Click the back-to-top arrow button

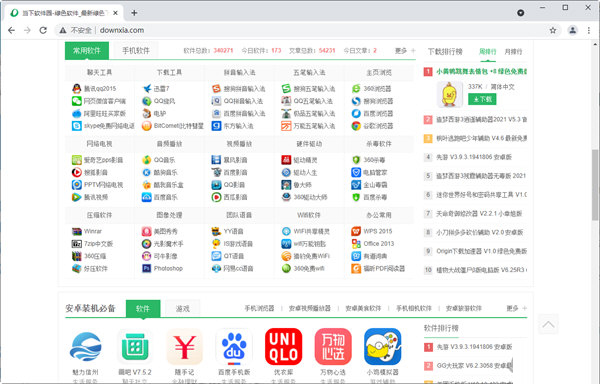point(548,324)
